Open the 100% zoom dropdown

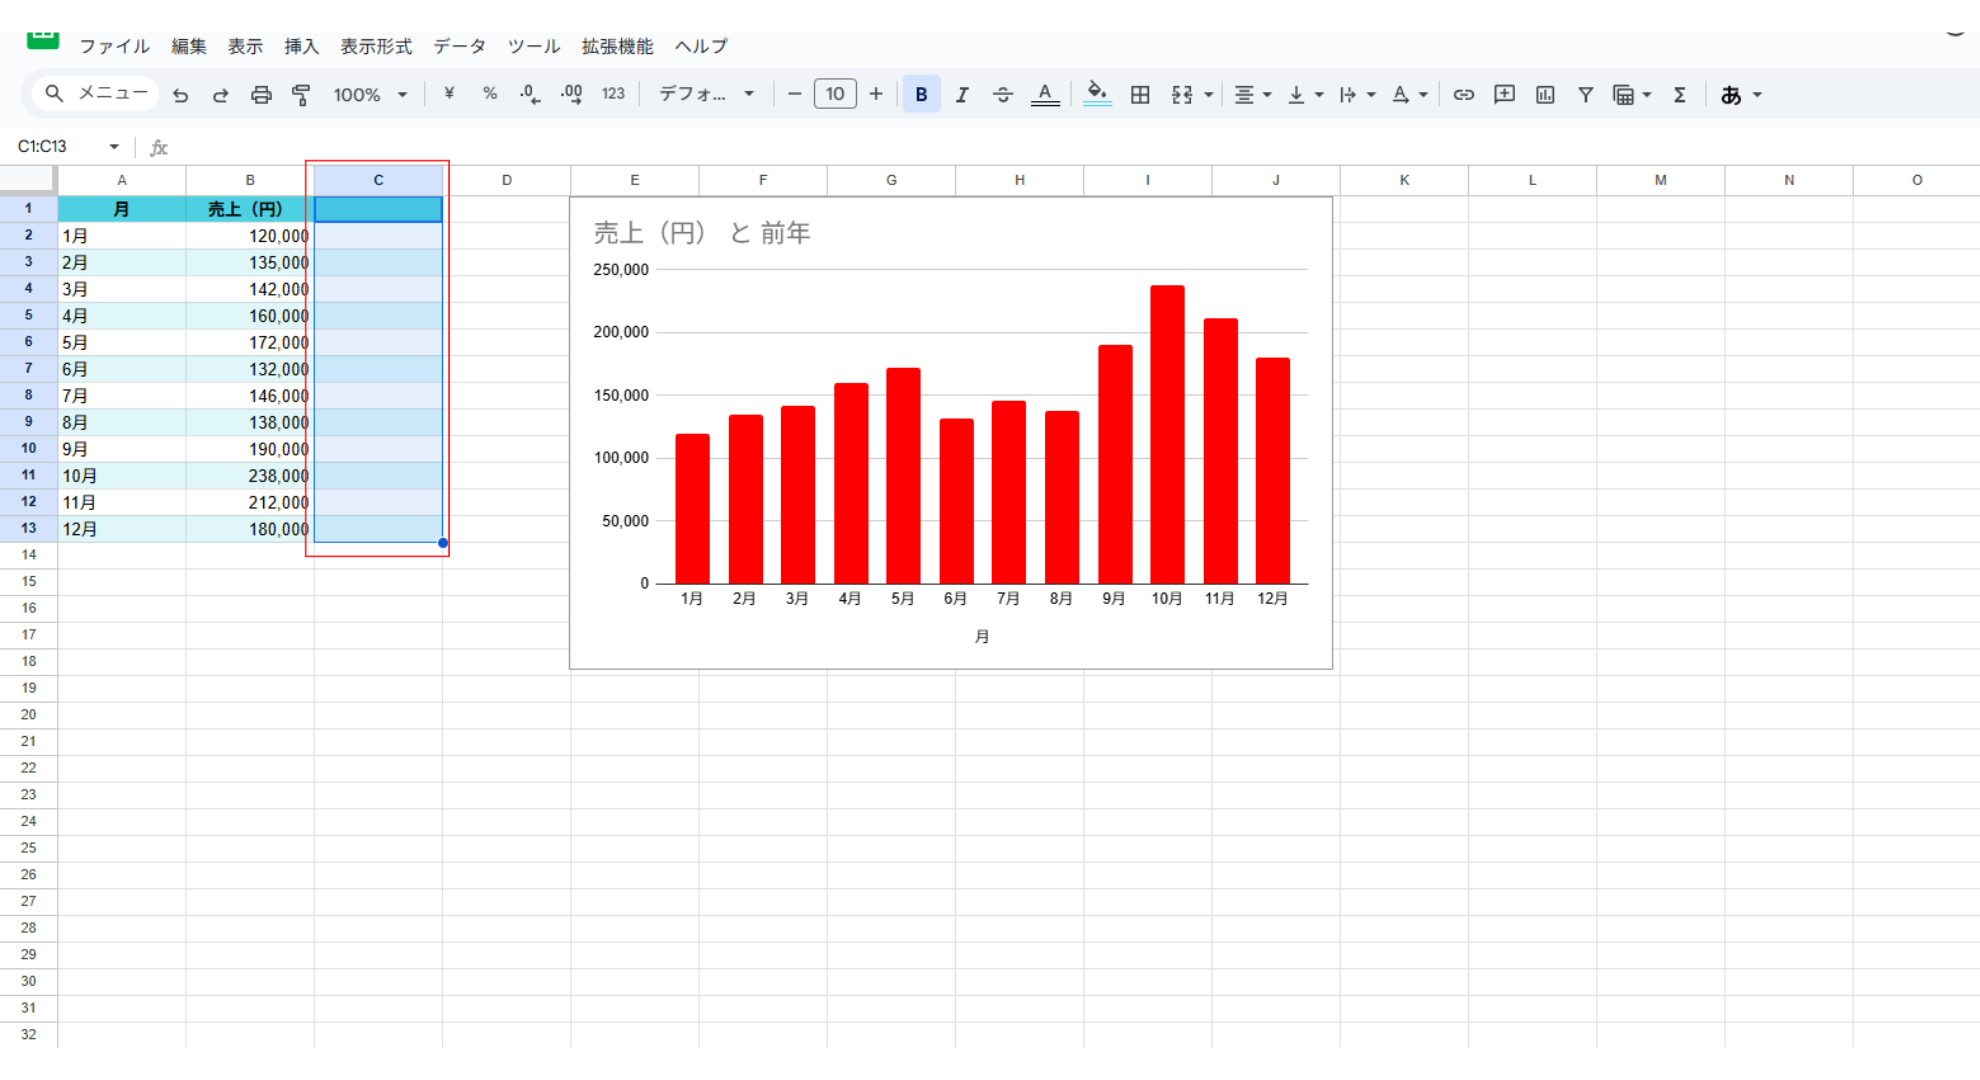pyautogui.click(x=370, y=95)
